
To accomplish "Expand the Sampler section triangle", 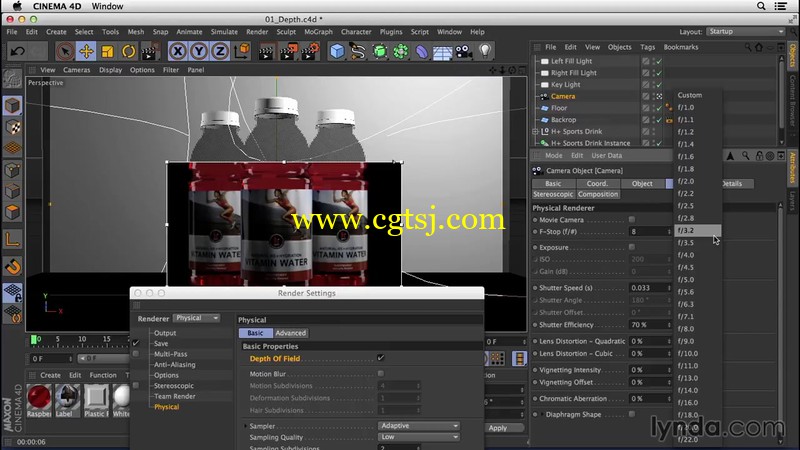I will coord(245,426).
